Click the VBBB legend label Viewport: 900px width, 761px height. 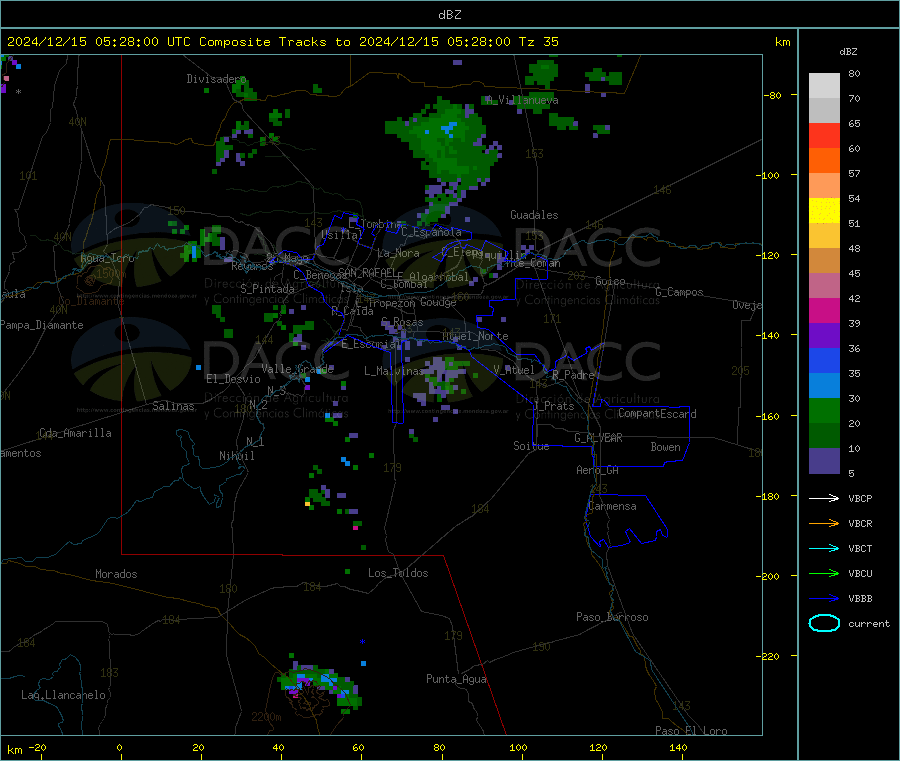pos(860,598)
